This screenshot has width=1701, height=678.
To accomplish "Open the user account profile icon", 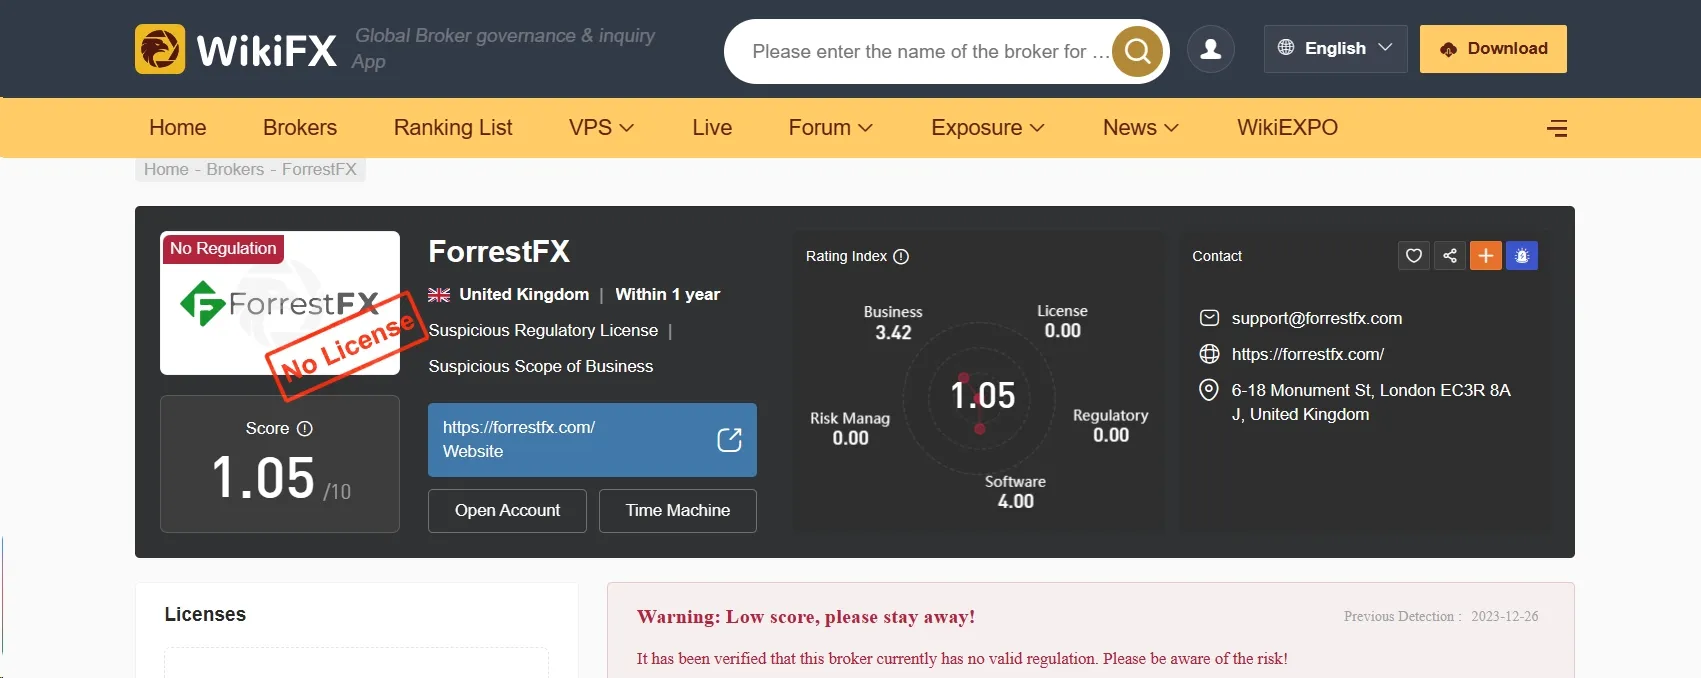I will pos(1211,49).
